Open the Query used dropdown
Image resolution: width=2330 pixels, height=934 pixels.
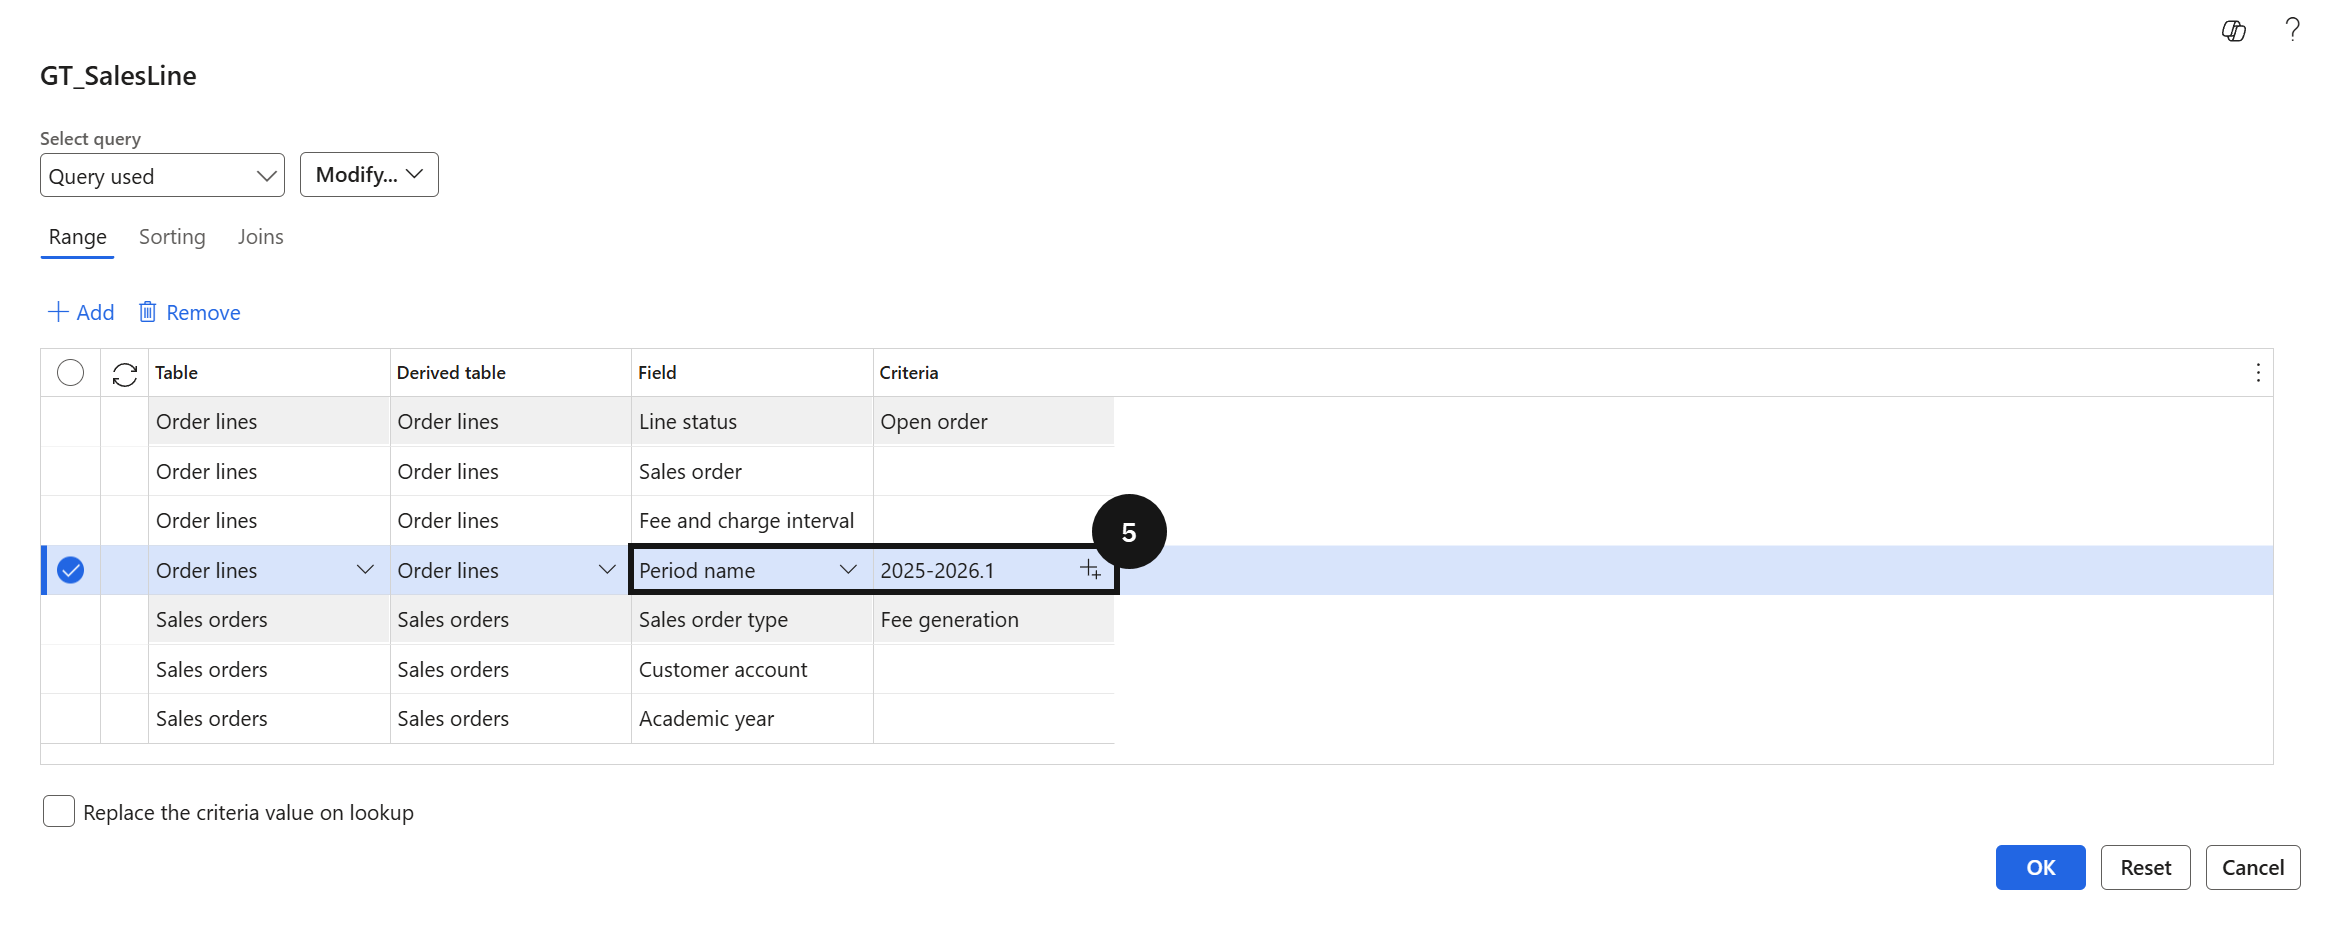coord(162,176)
